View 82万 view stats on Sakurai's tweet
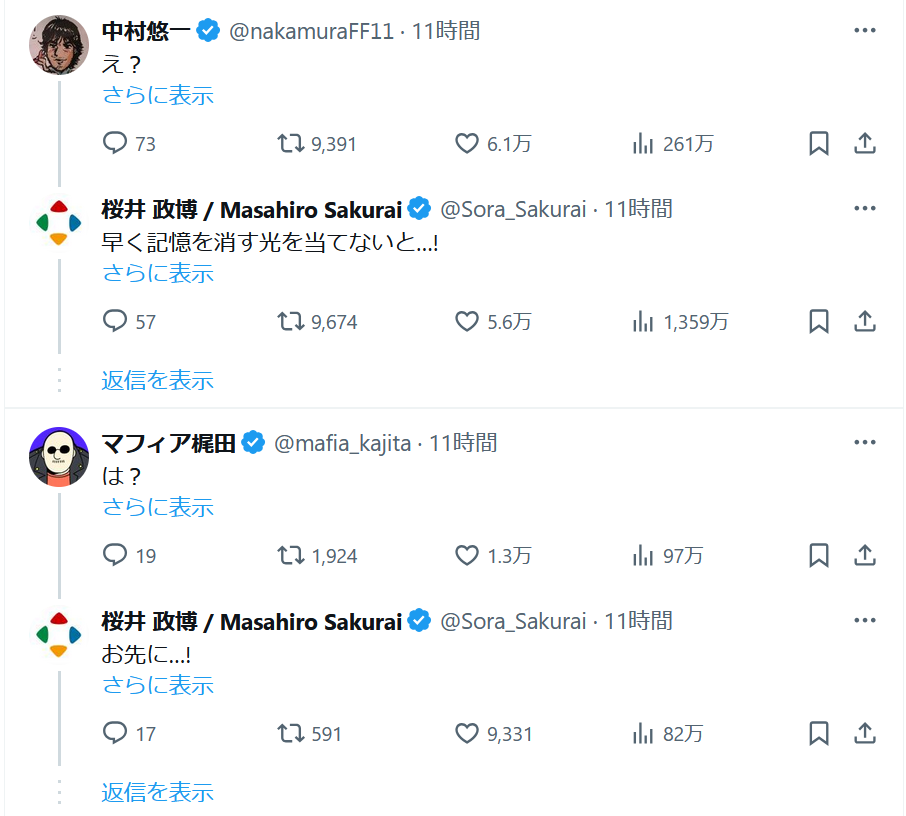The width and height of the screenshot is (906, 816). 668,734
